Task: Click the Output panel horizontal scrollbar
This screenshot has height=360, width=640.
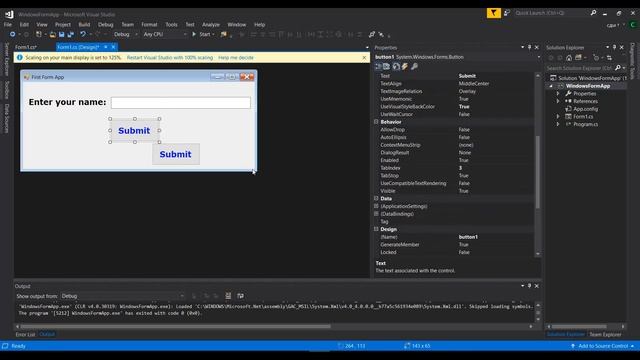Action: (x=176, y=327)
